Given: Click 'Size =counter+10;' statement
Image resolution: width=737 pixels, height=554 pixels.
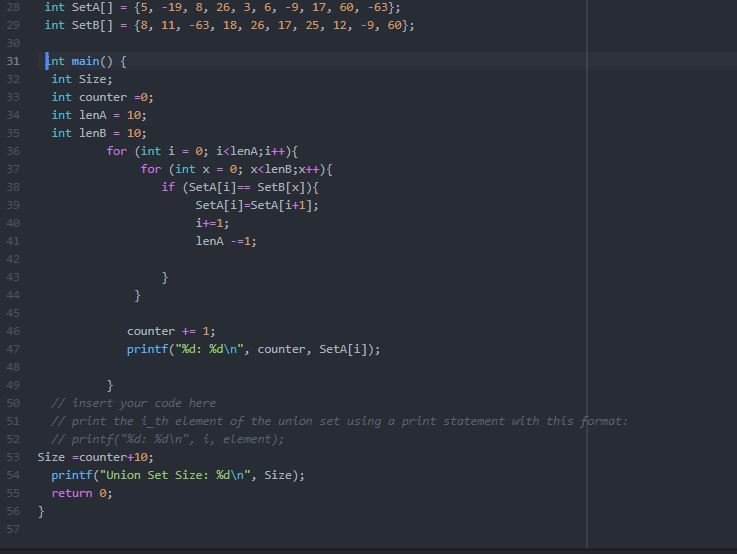Looking at the screenshot, I should (95, 457).
